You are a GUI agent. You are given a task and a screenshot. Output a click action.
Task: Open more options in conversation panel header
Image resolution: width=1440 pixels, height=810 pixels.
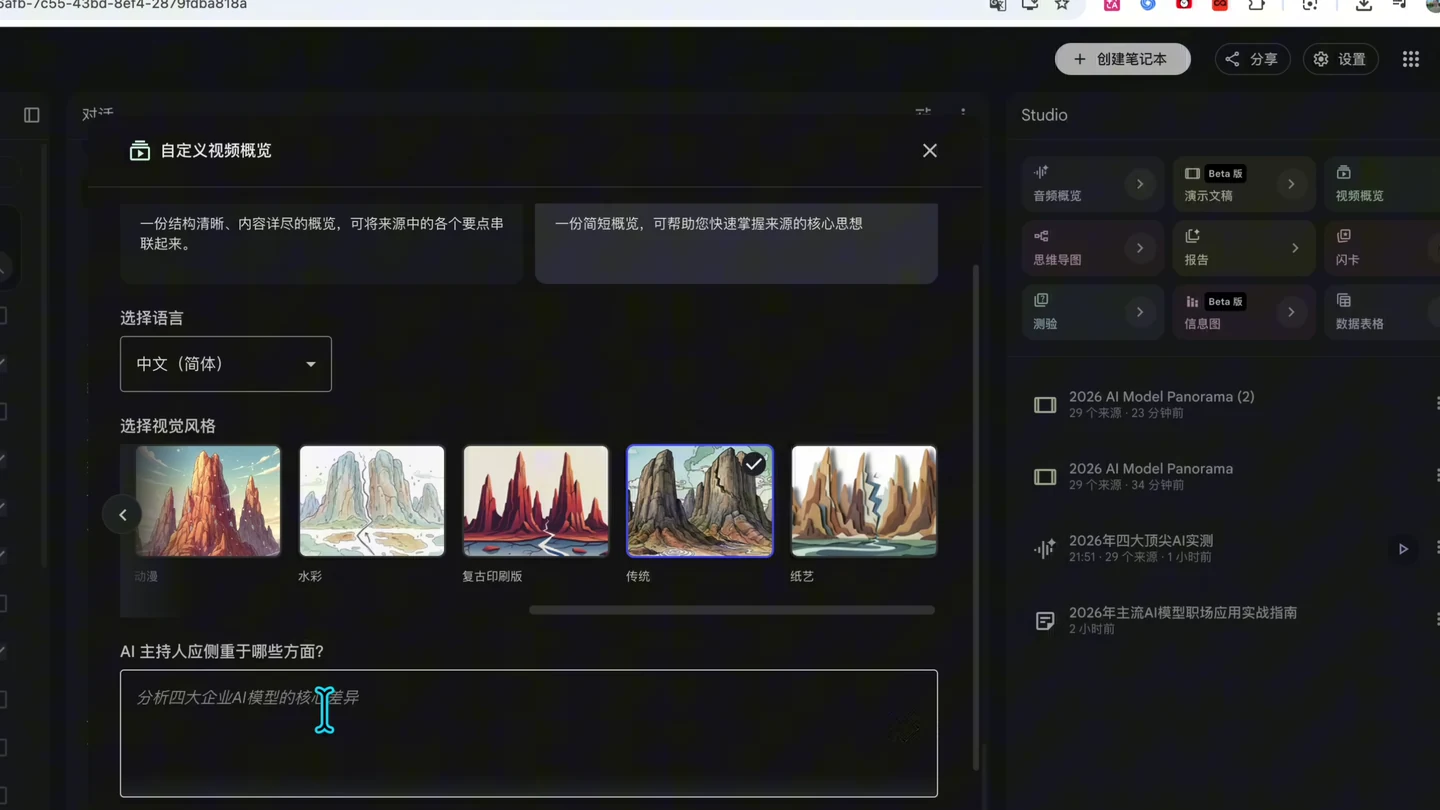click(x=963, y=113)
